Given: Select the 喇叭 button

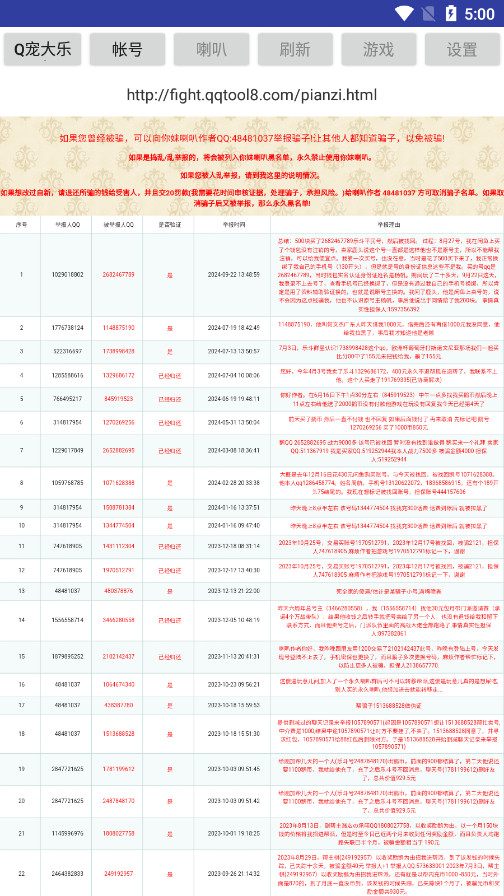Looking at the screenshot, I should pos(211,50).
